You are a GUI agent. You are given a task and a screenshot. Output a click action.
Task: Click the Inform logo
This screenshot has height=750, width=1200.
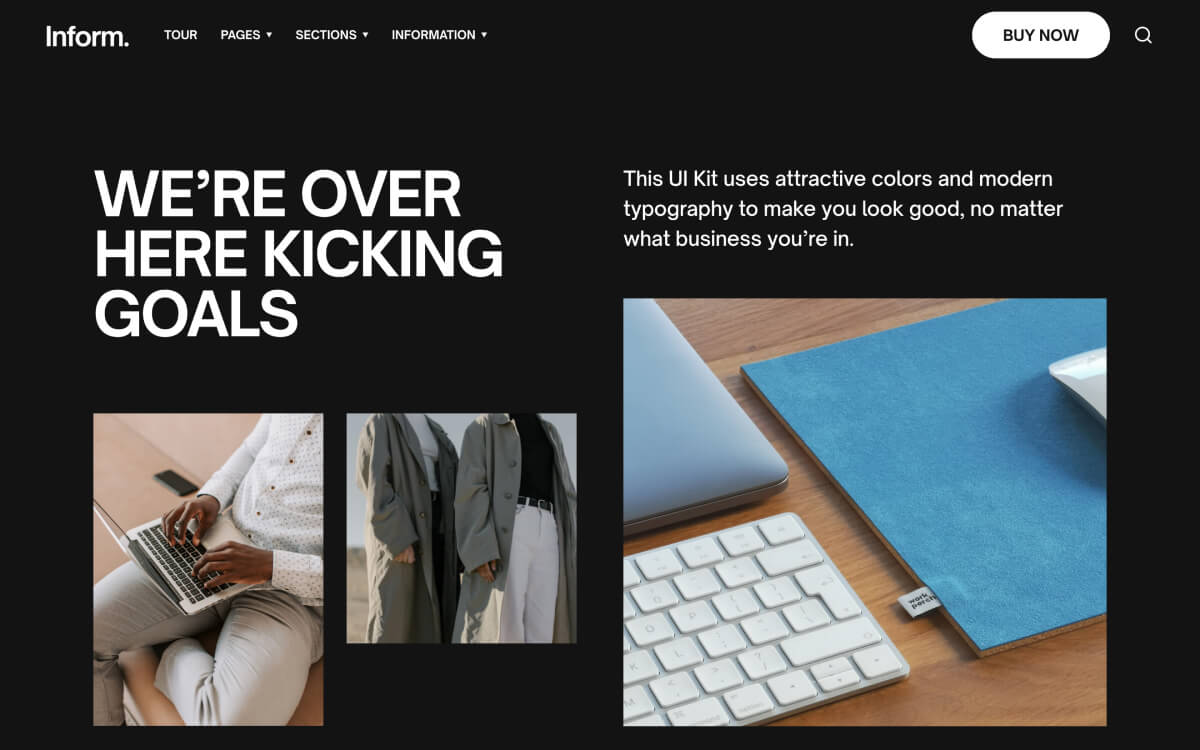87,36
